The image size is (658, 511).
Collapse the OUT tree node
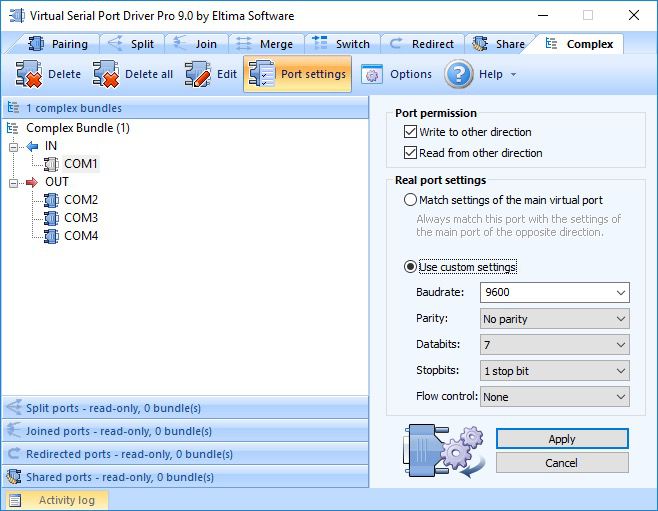click(13, 183)
